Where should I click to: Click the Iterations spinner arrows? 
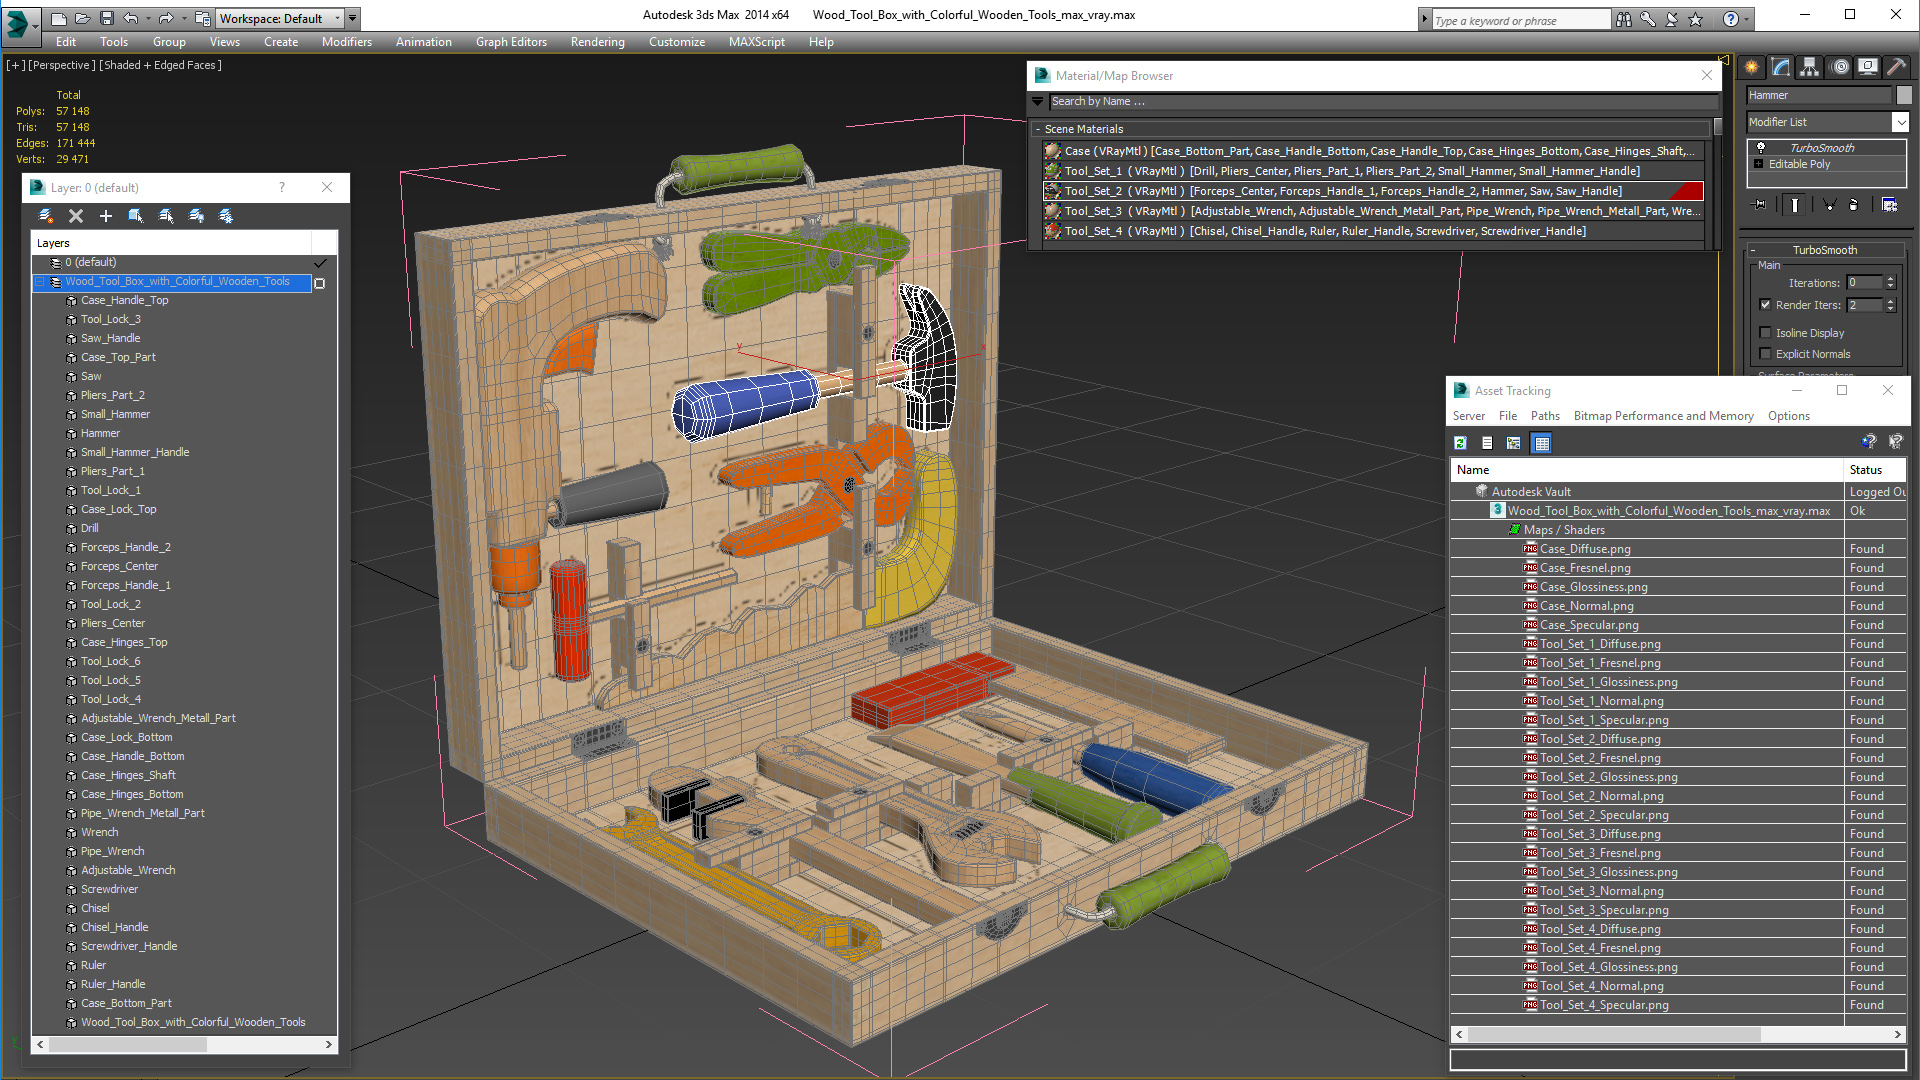tap(1891, 283)
